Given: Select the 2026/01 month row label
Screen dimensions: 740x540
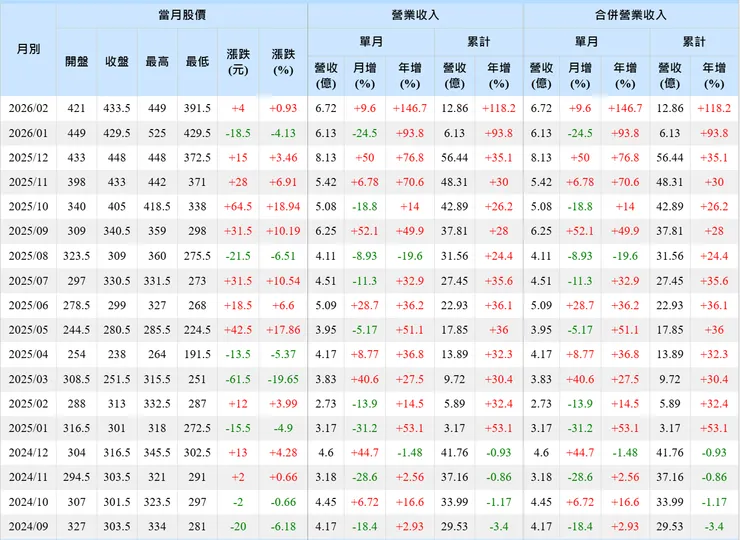Looking at the screenshot, I should point(28,133).
